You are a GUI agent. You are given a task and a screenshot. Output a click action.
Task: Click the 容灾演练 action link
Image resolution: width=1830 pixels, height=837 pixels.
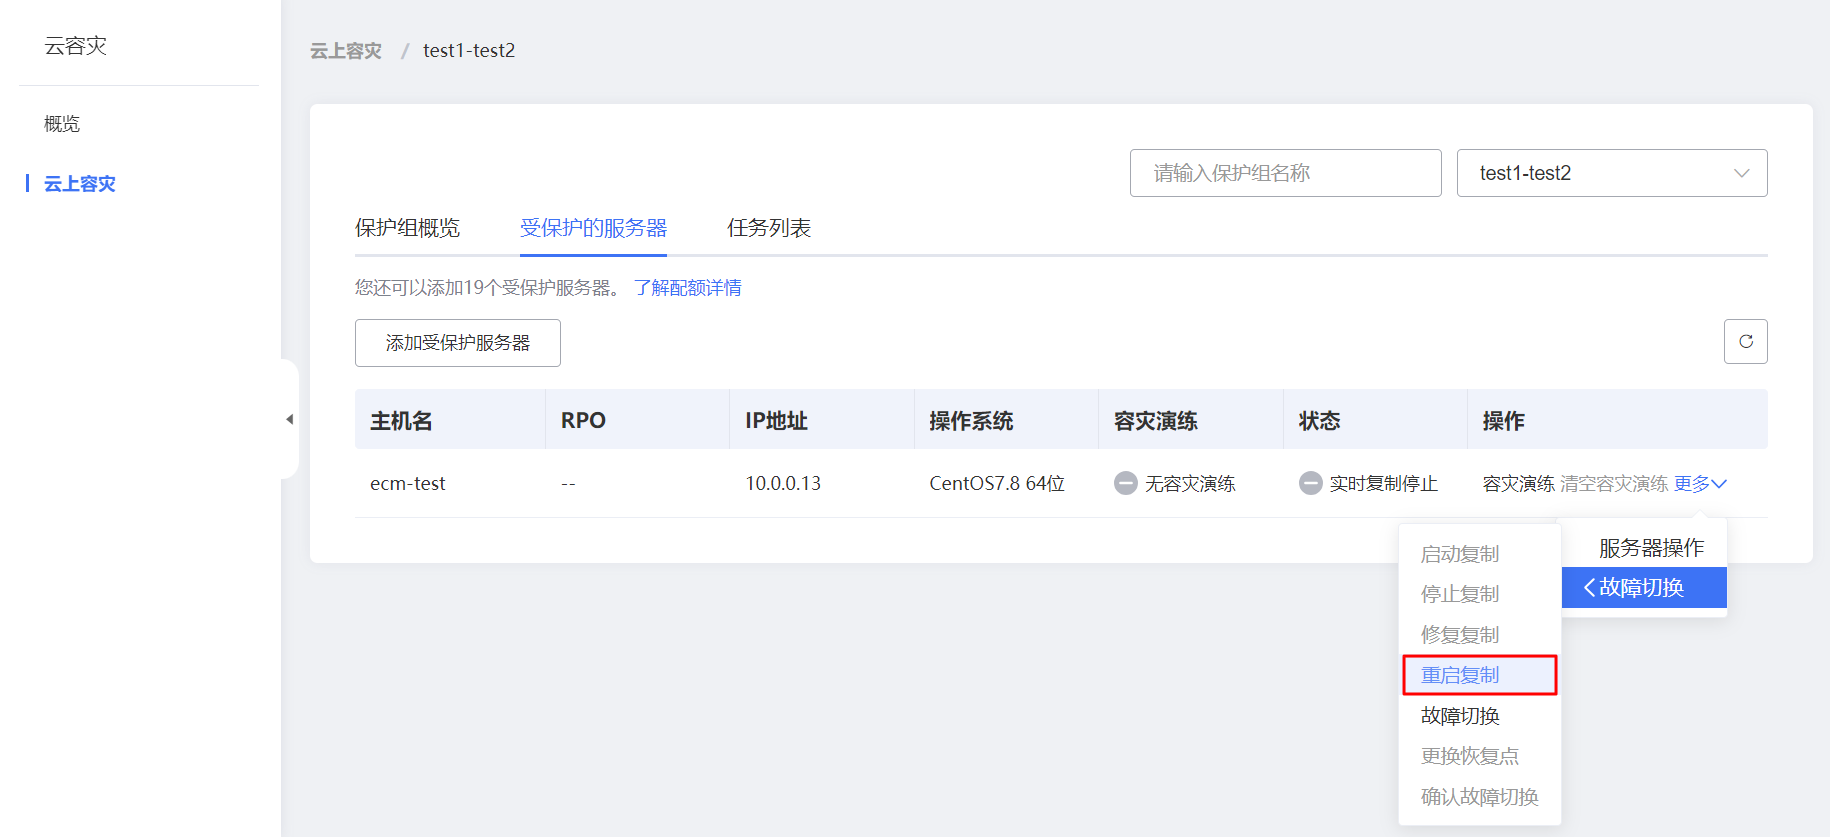click(1517, 484)
